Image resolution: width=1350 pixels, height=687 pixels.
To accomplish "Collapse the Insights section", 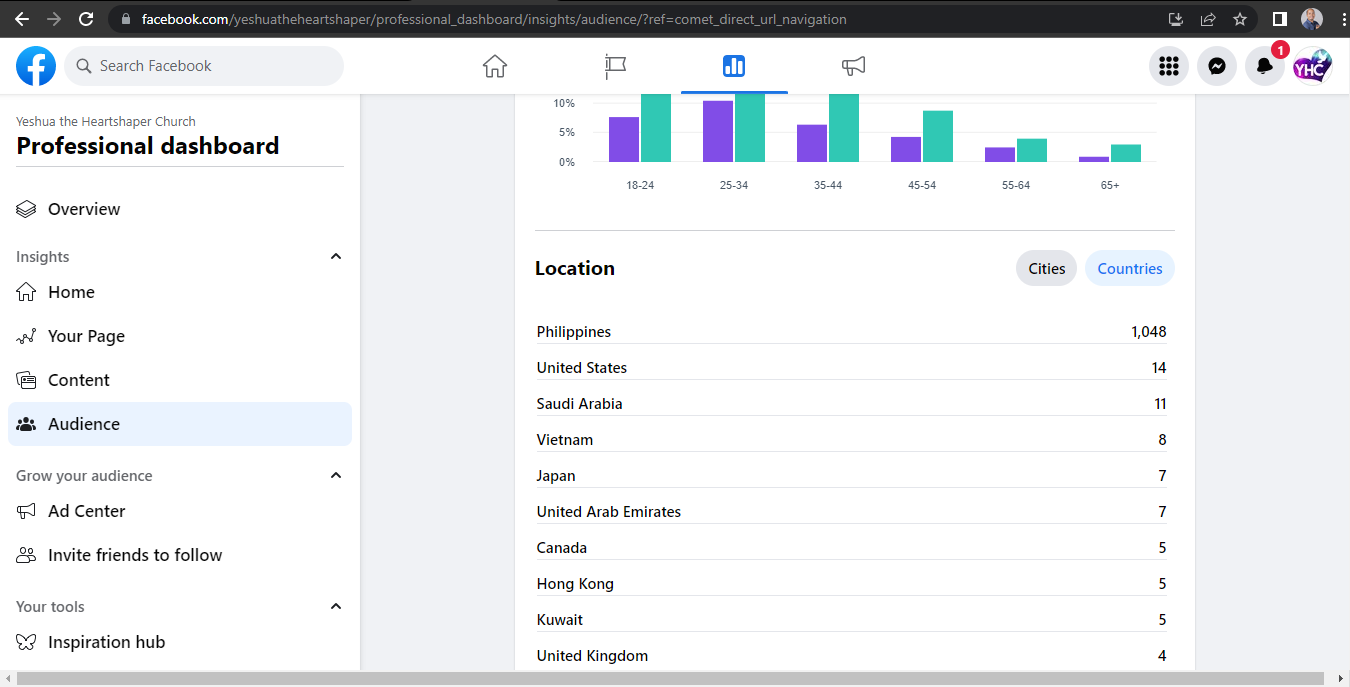I will [336, 257].
